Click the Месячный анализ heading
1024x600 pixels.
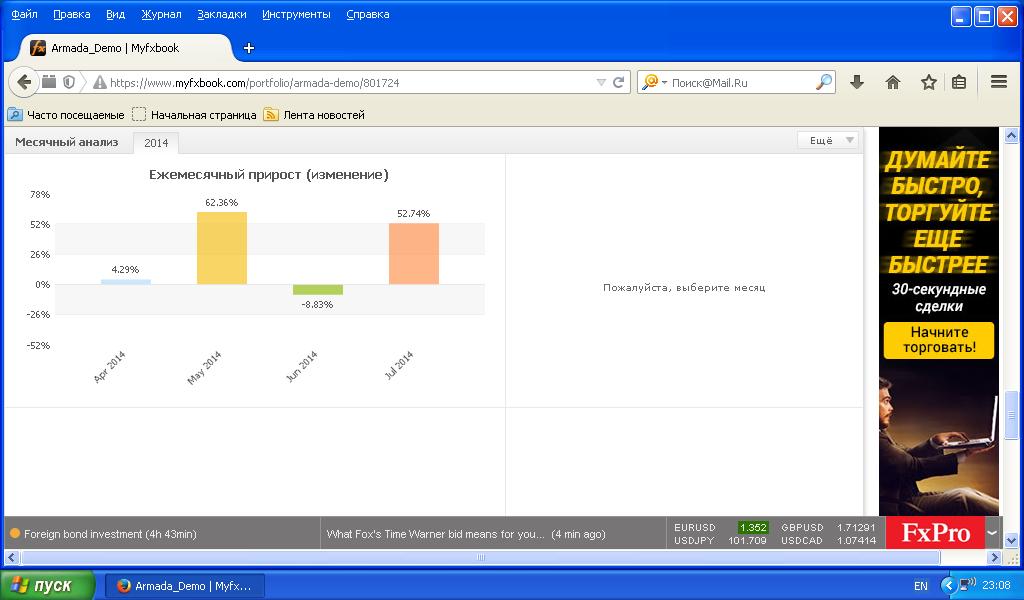tap(67, 142)
